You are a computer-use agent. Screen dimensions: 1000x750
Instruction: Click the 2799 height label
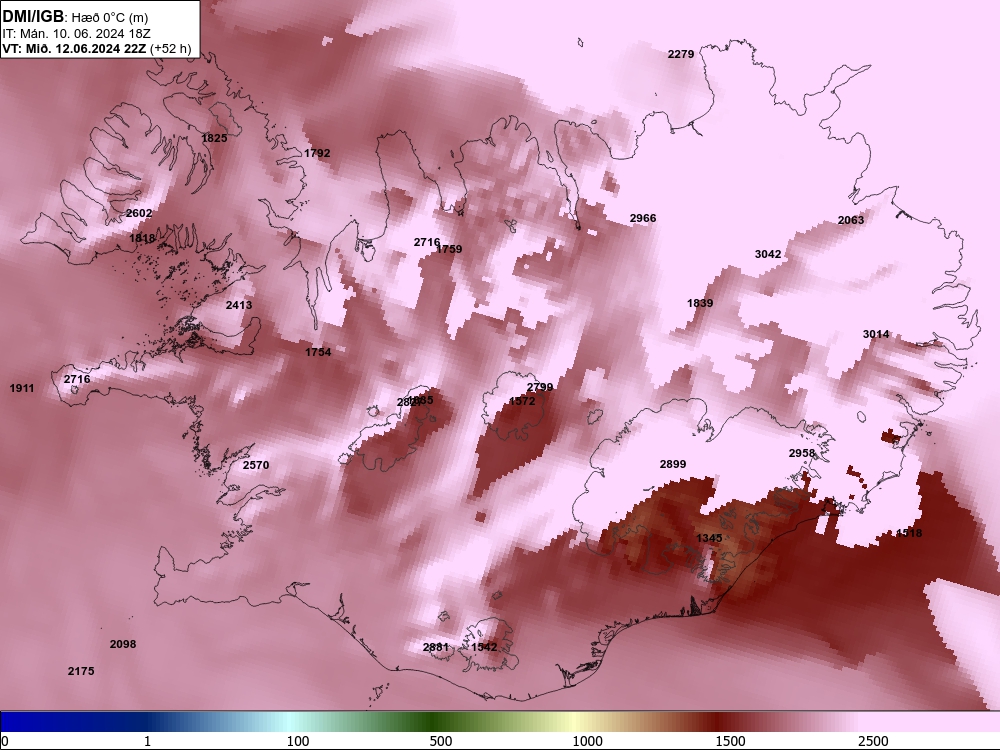click(540, 387)
